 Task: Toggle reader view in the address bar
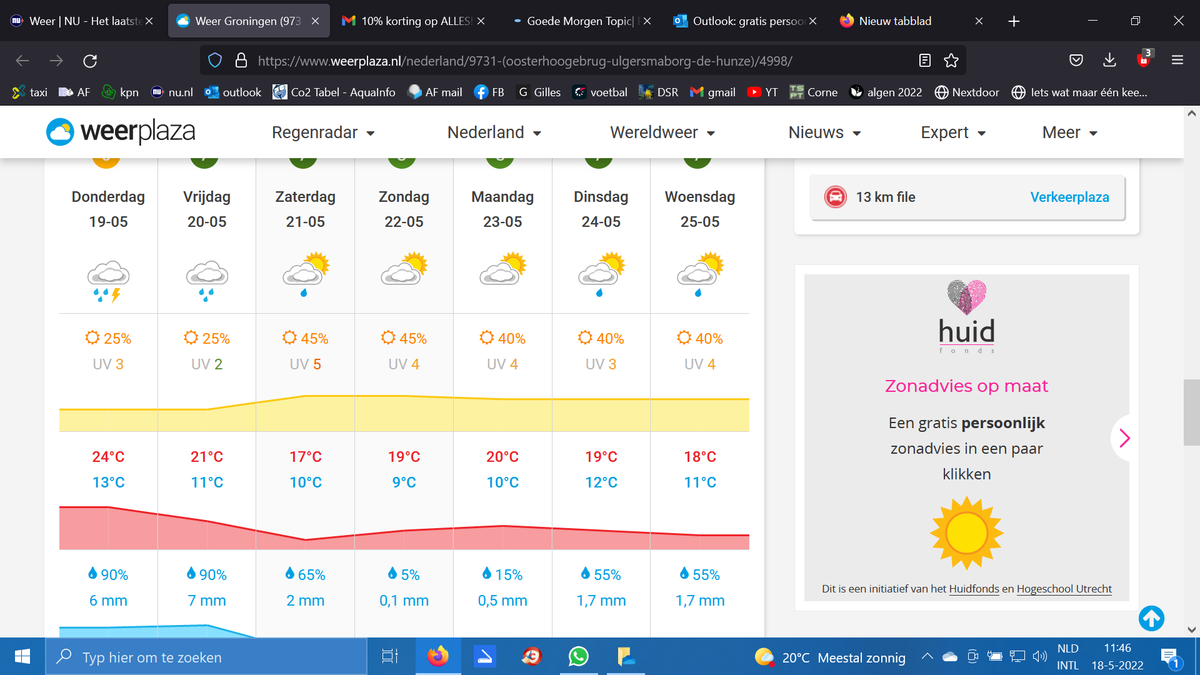(x=925, y=61)
